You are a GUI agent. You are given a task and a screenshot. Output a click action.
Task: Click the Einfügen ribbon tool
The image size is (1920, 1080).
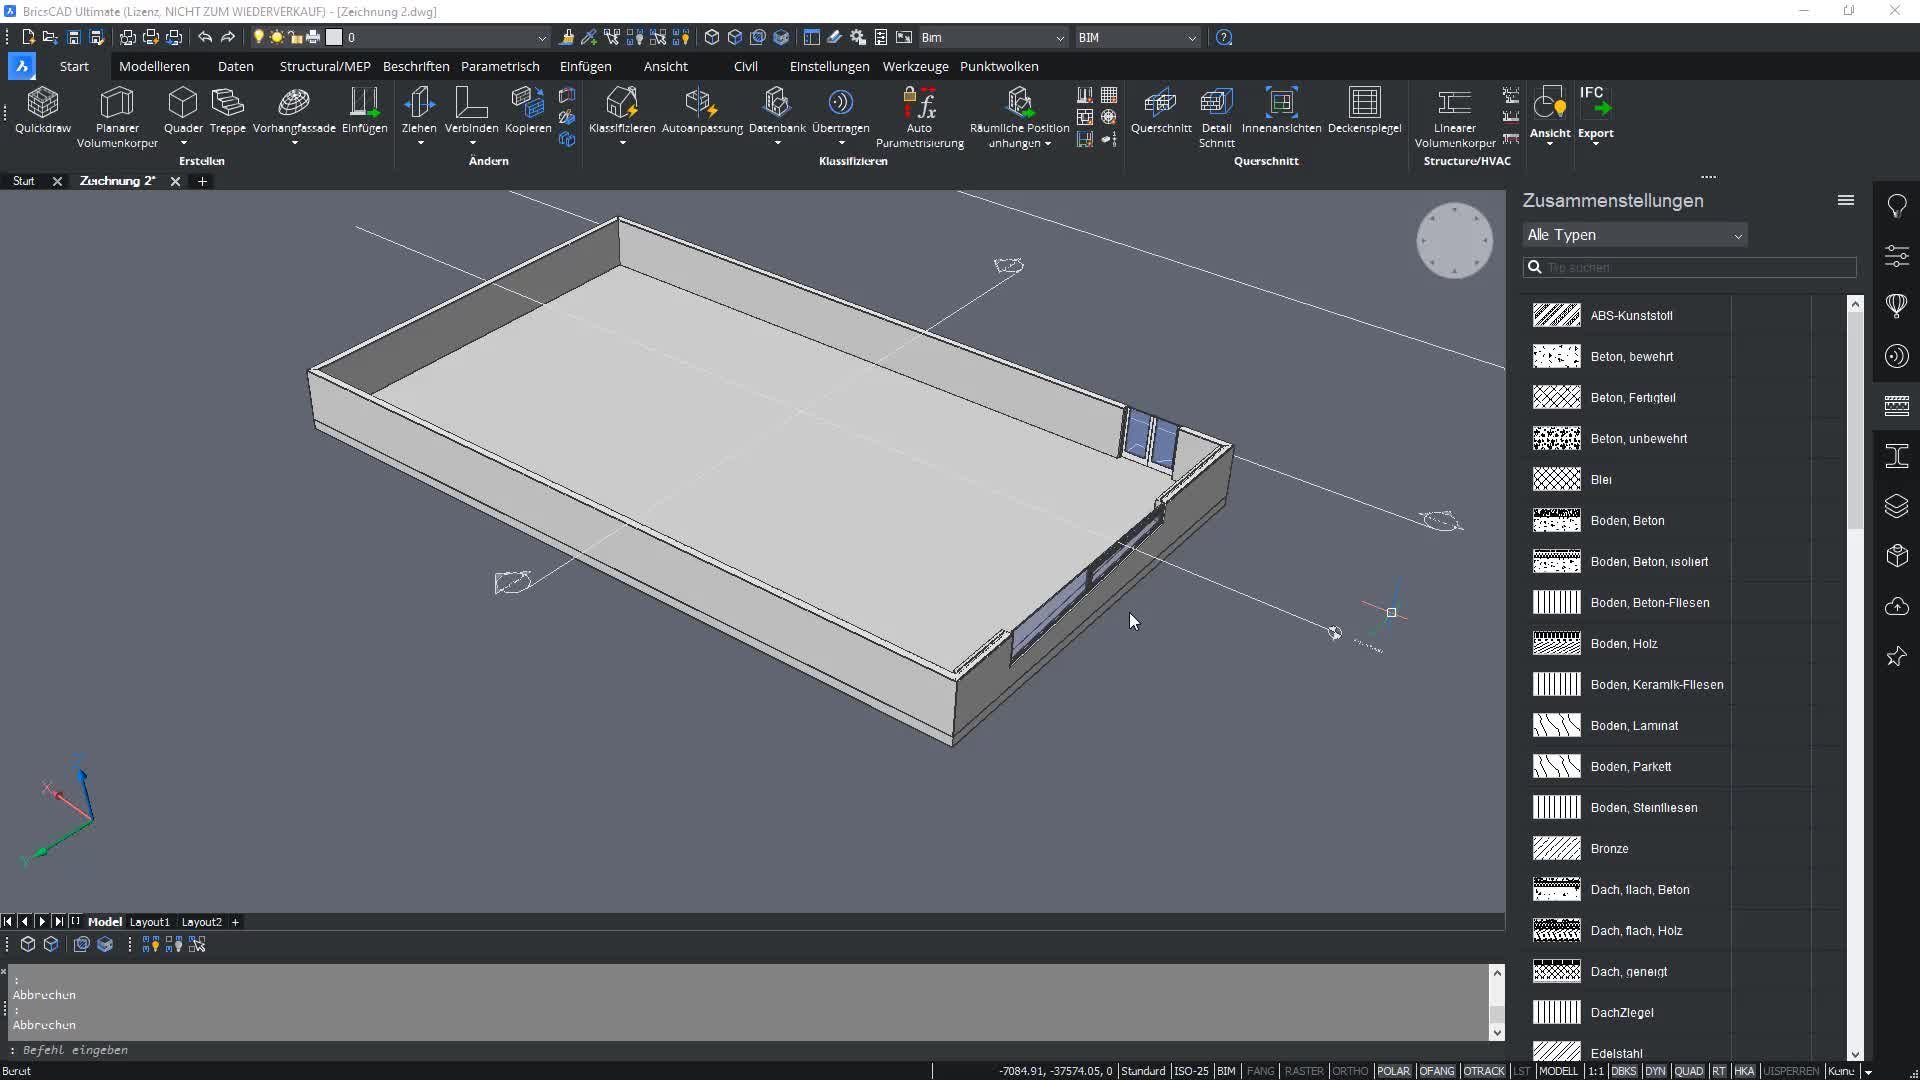364,110
